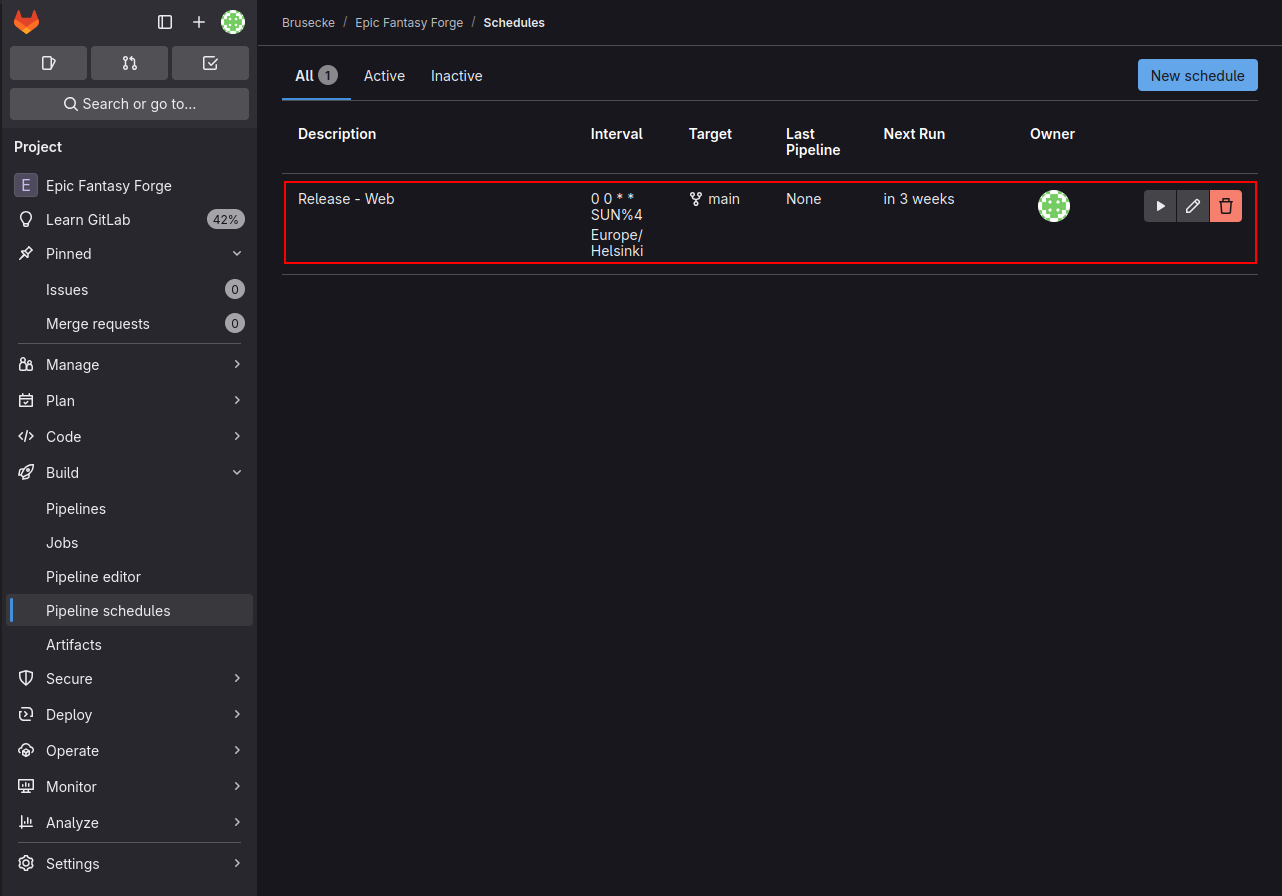Click the Build rocket icon
Screen dimensions: 1282x896
coord(26,473)
